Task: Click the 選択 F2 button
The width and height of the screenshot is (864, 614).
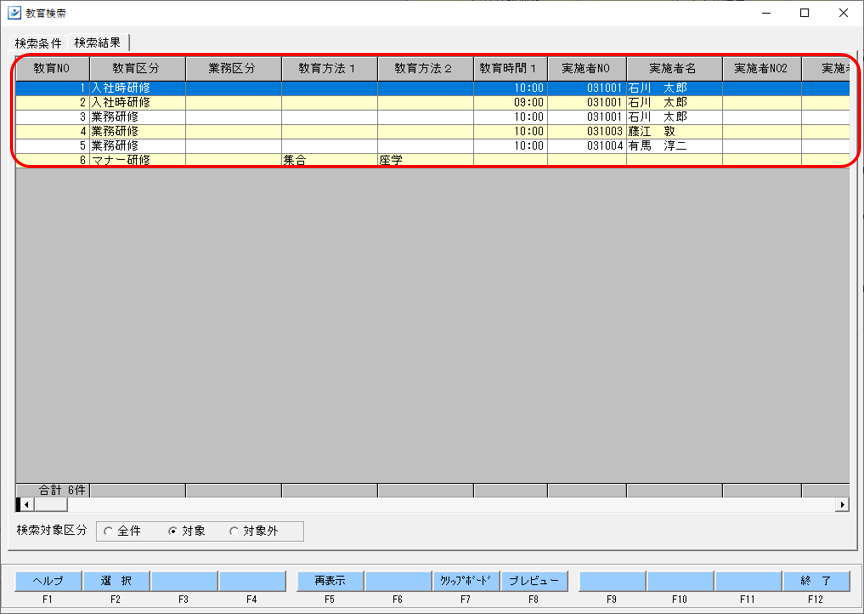Action: pyautogui.click(x=116, y=581)
